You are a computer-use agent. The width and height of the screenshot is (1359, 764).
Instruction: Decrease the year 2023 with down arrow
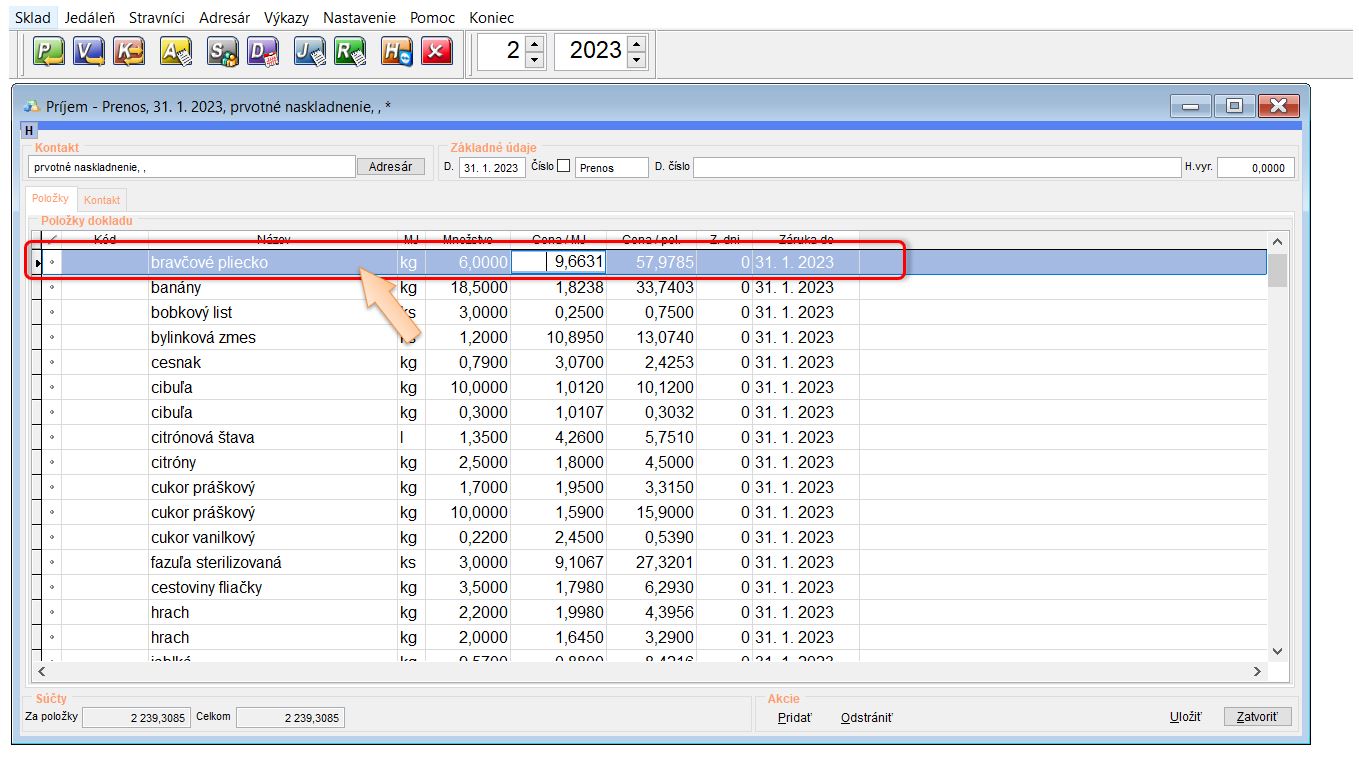click(636, 60)
